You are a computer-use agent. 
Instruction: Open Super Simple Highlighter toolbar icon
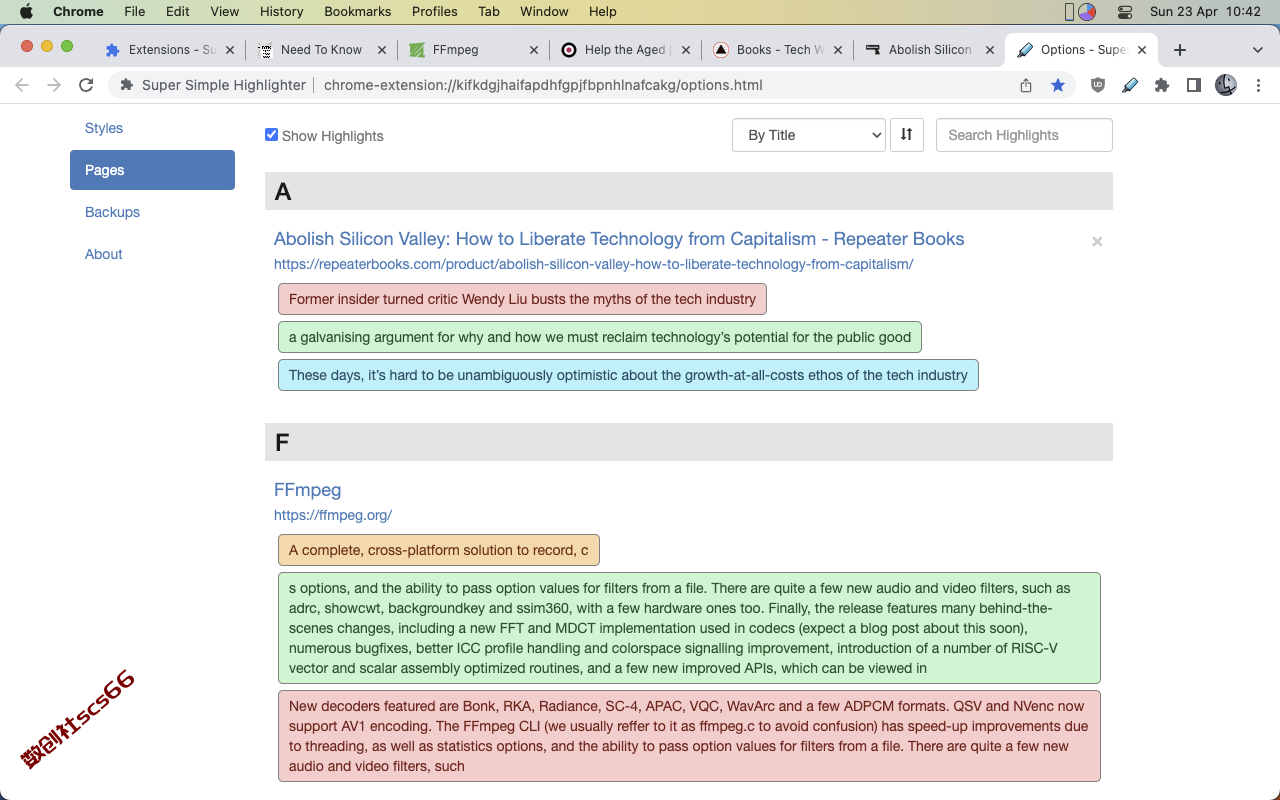click(x=1130, y=85)
